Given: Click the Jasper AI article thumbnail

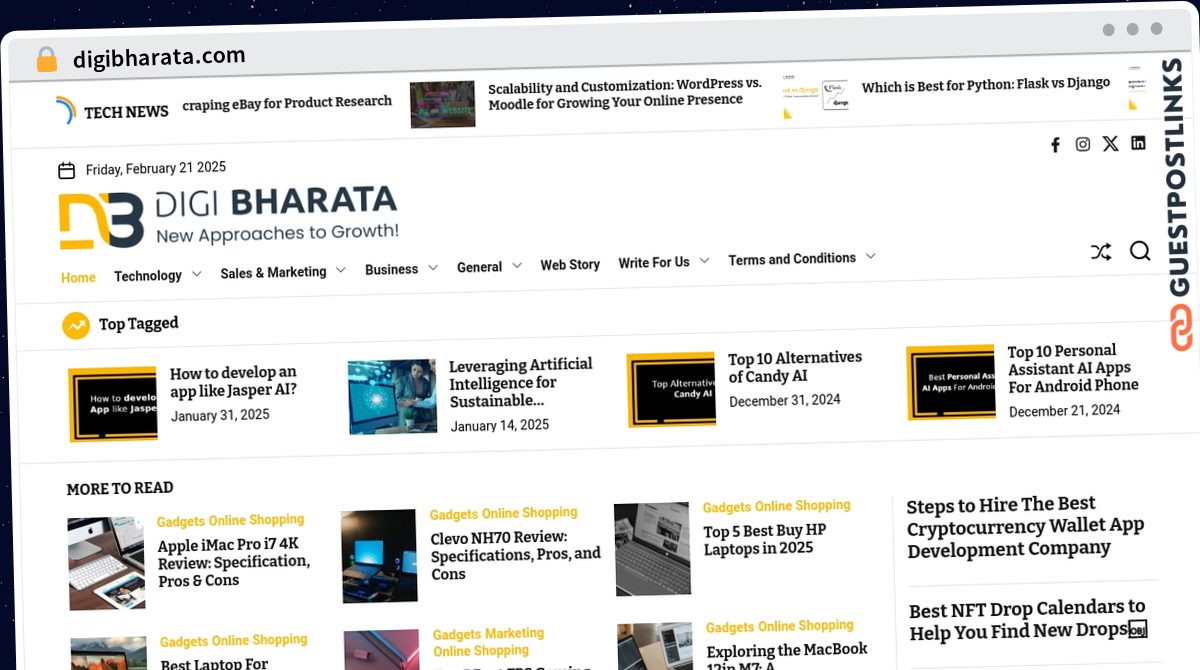Looking at the screenshot, I should 113,404.
